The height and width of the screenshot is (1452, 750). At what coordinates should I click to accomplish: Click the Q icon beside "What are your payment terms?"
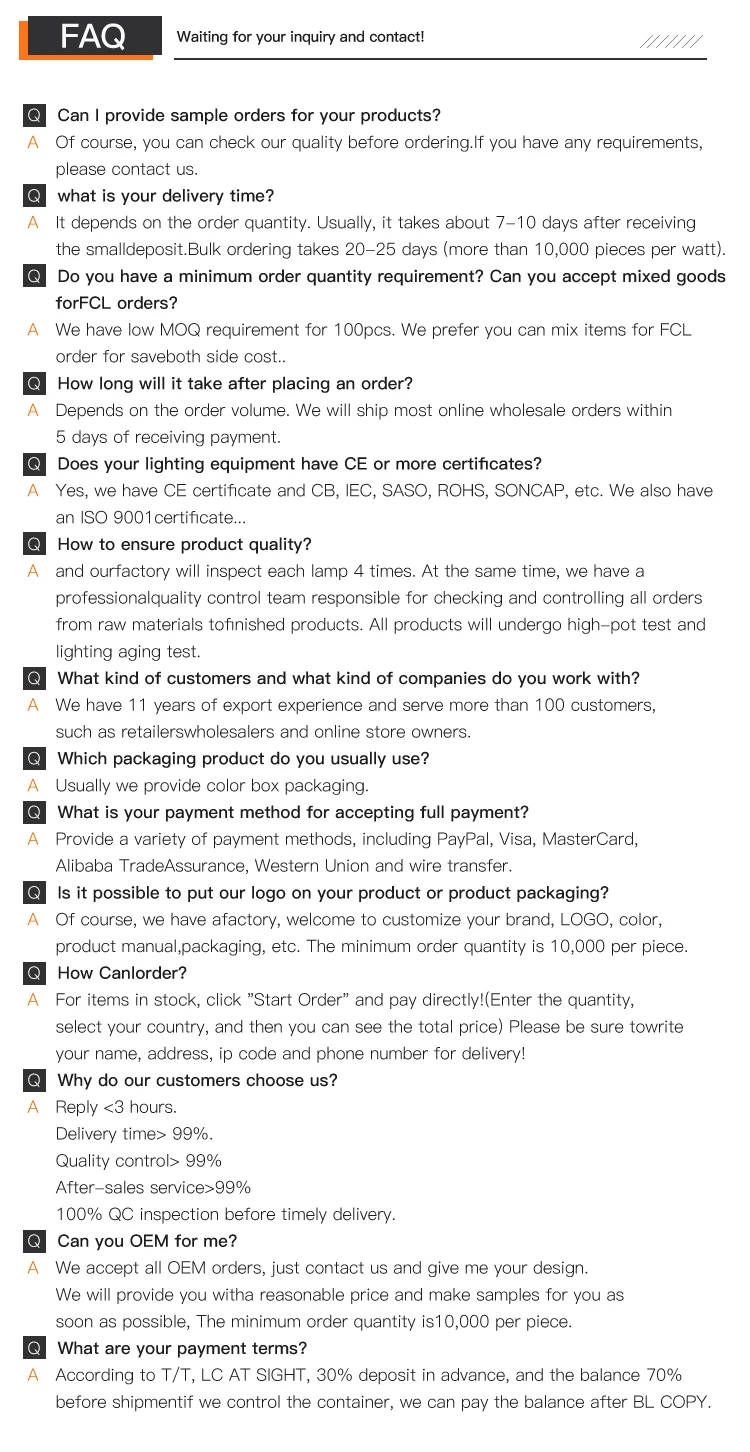point(34,1349)
